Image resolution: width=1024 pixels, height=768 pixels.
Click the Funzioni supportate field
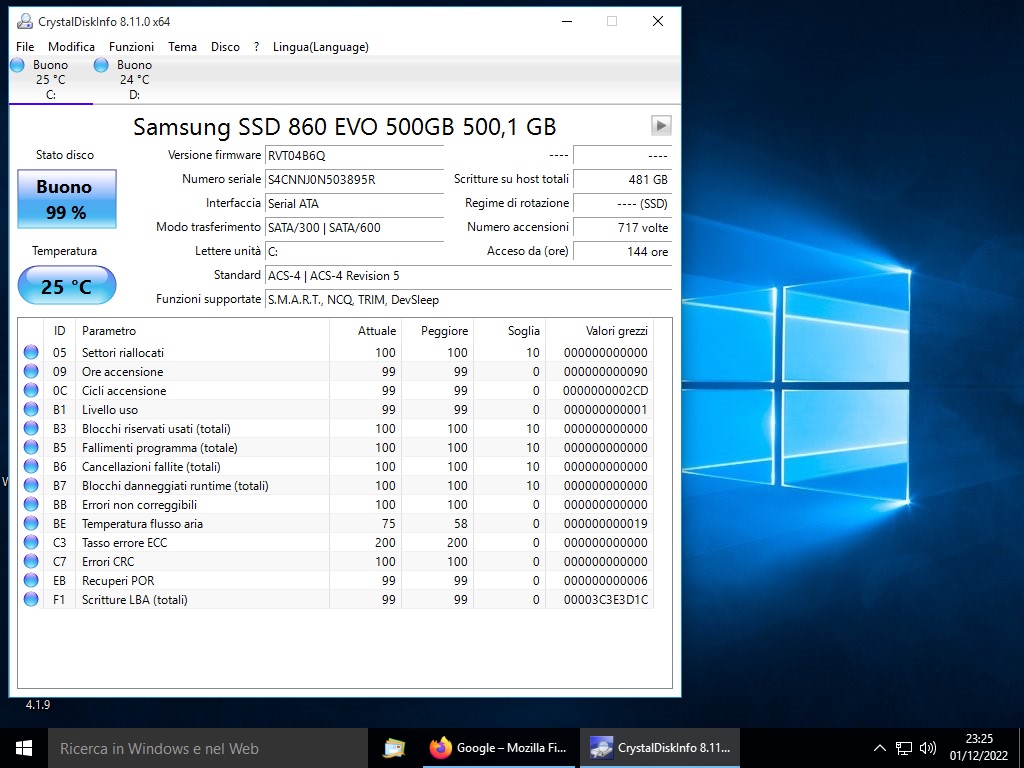click(468, 300)
